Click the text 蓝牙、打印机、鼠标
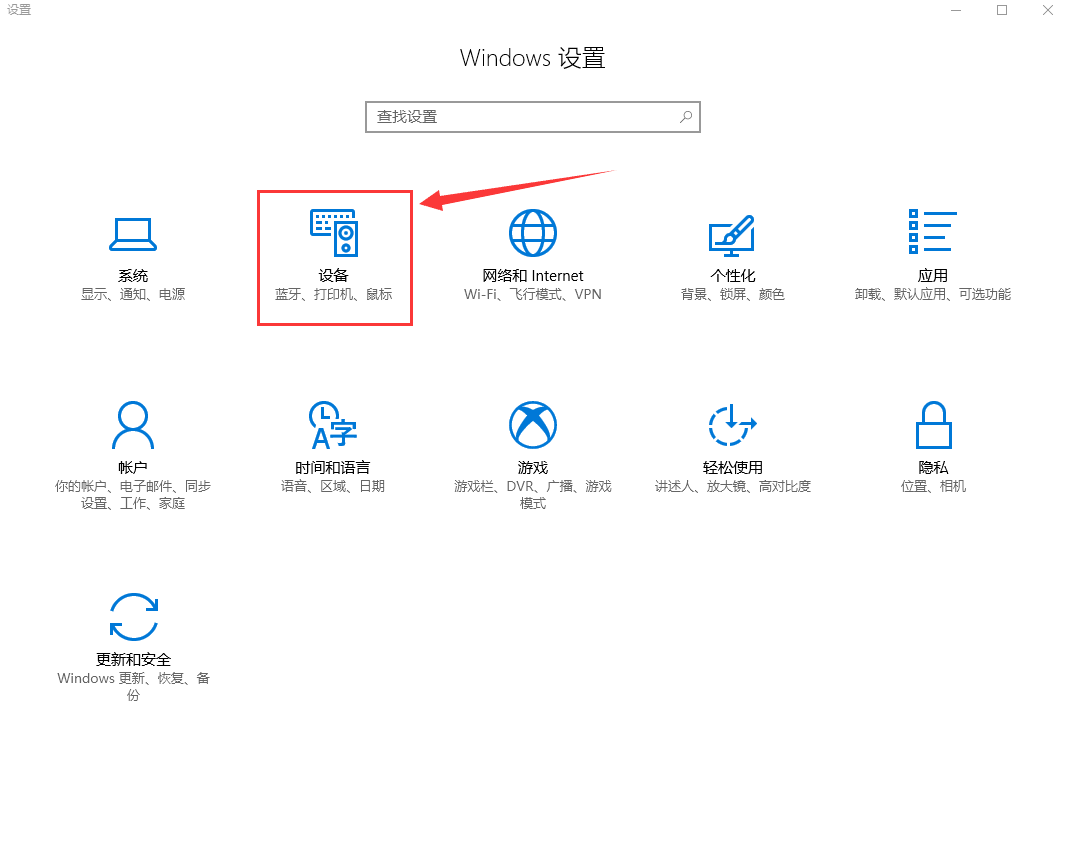Image resolution: width=1067 pixels, height=867 pixels. pos(333,294)
